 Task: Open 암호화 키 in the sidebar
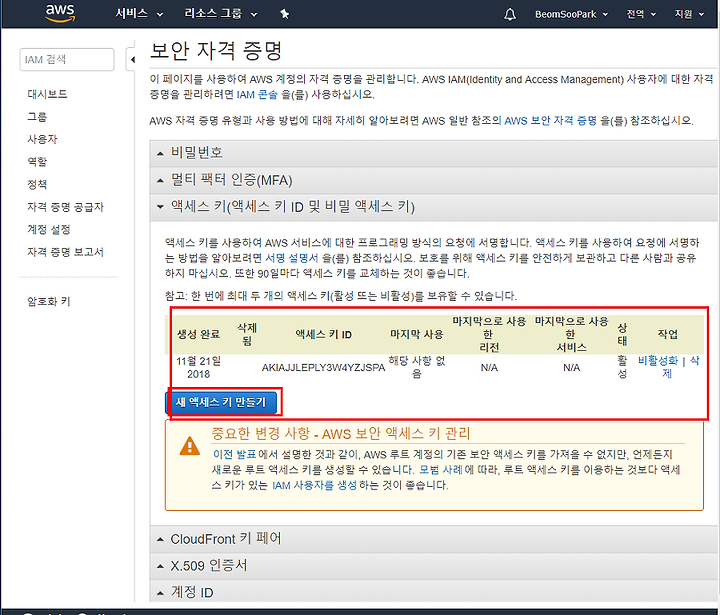click(49, 301)
